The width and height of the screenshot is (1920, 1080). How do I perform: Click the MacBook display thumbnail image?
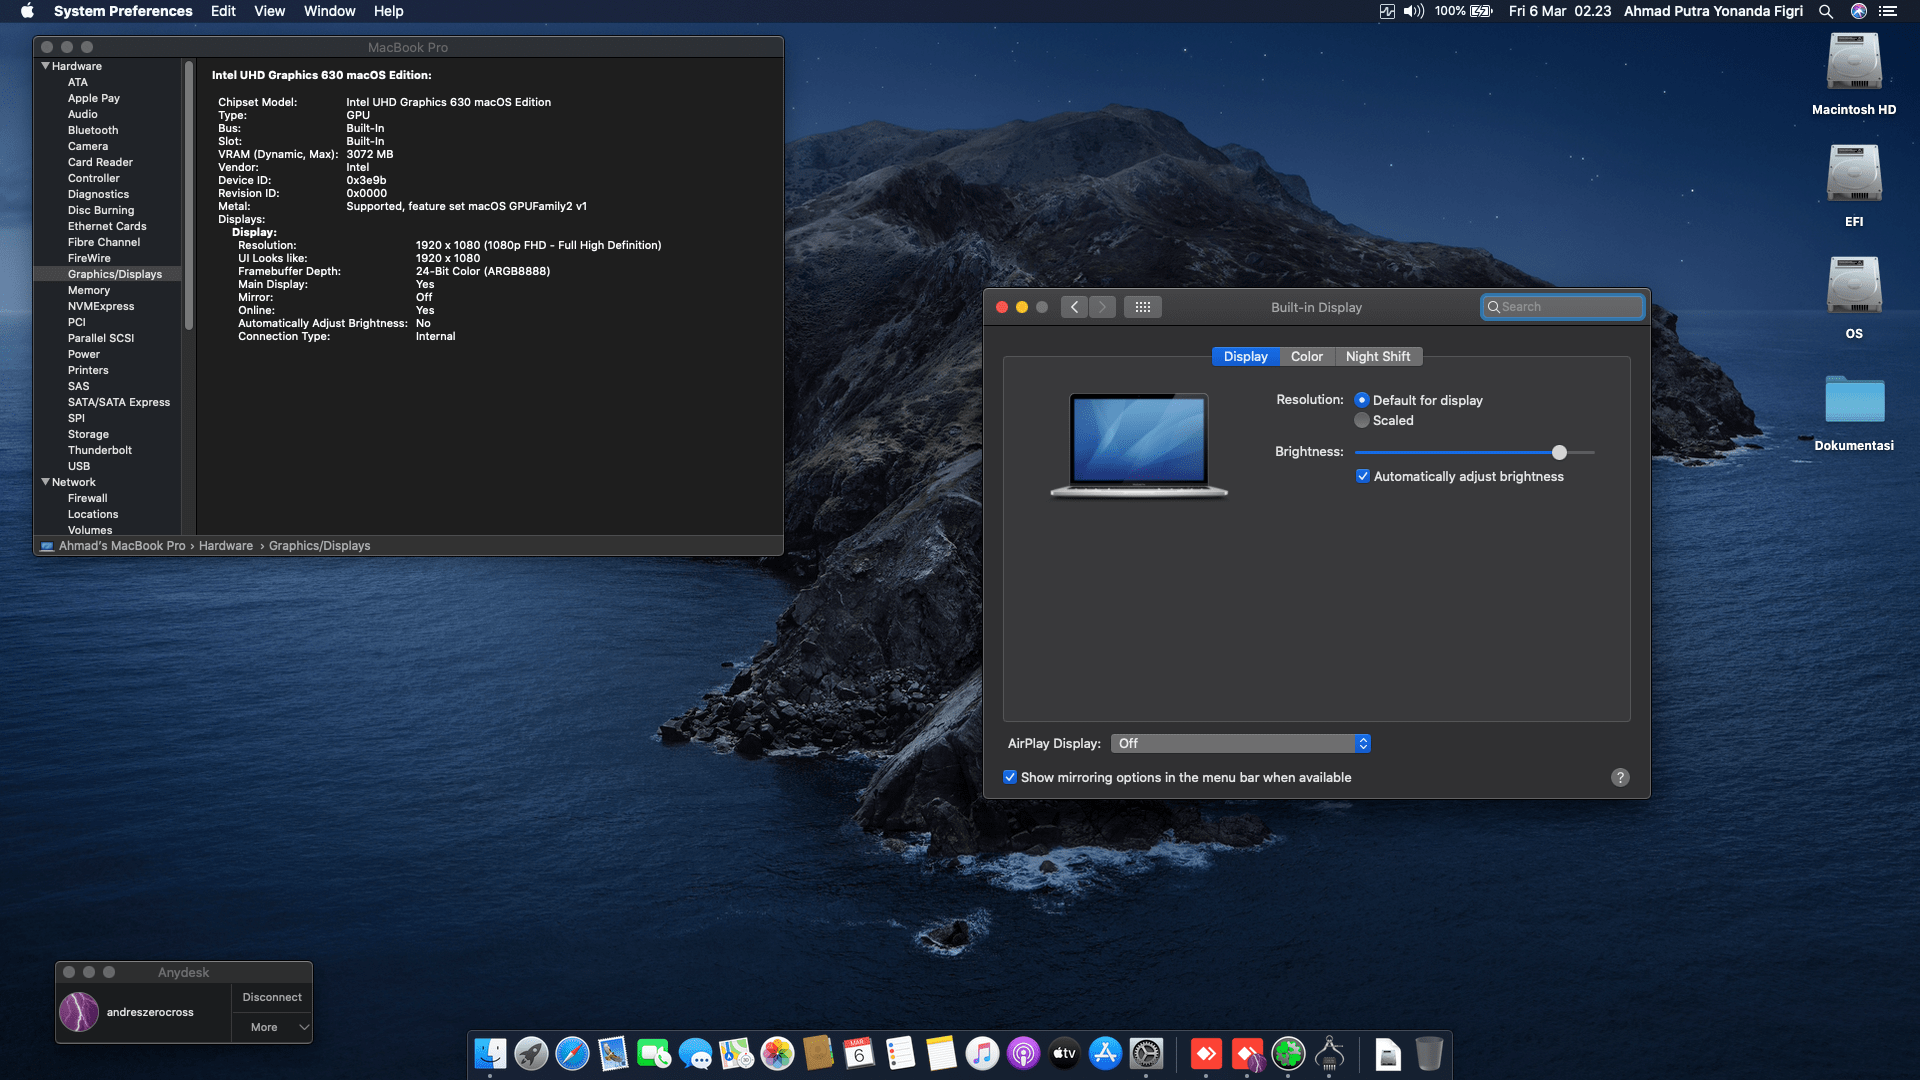1139,444
